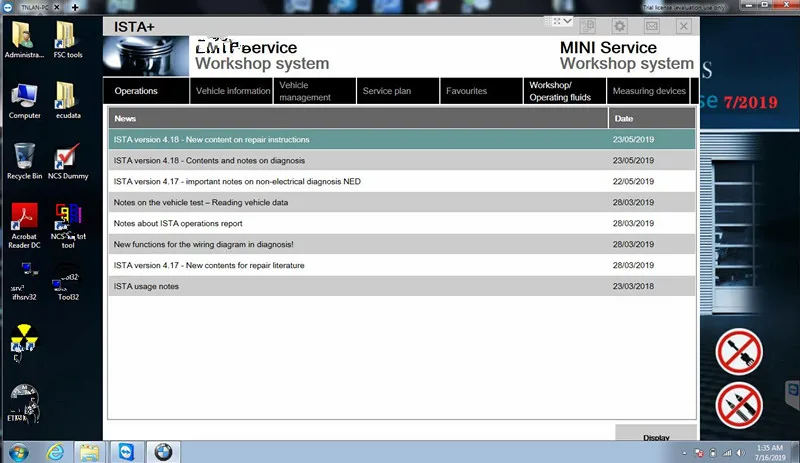Launch Acrobat Reader DC shortcut
Screen dimensions: 800x463
[24, 226]
